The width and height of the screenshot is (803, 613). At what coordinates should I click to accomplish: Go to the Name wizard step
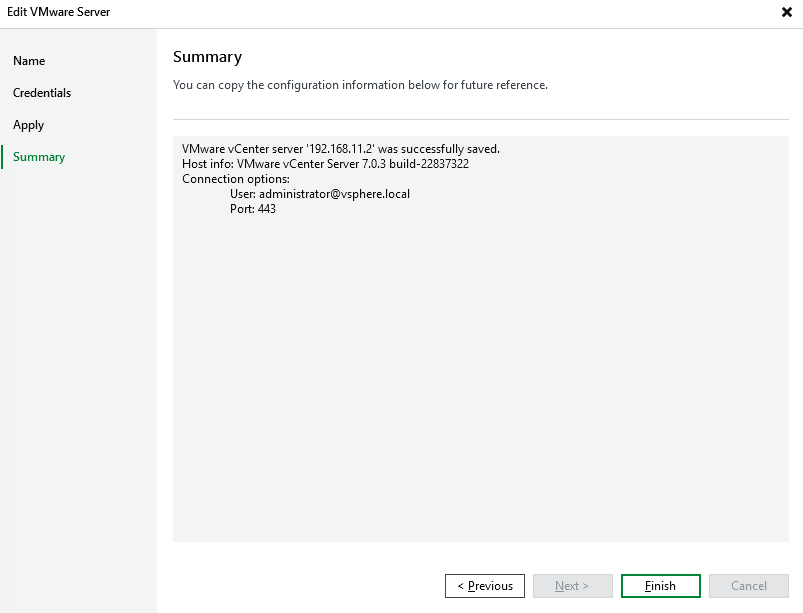point(29,61)
